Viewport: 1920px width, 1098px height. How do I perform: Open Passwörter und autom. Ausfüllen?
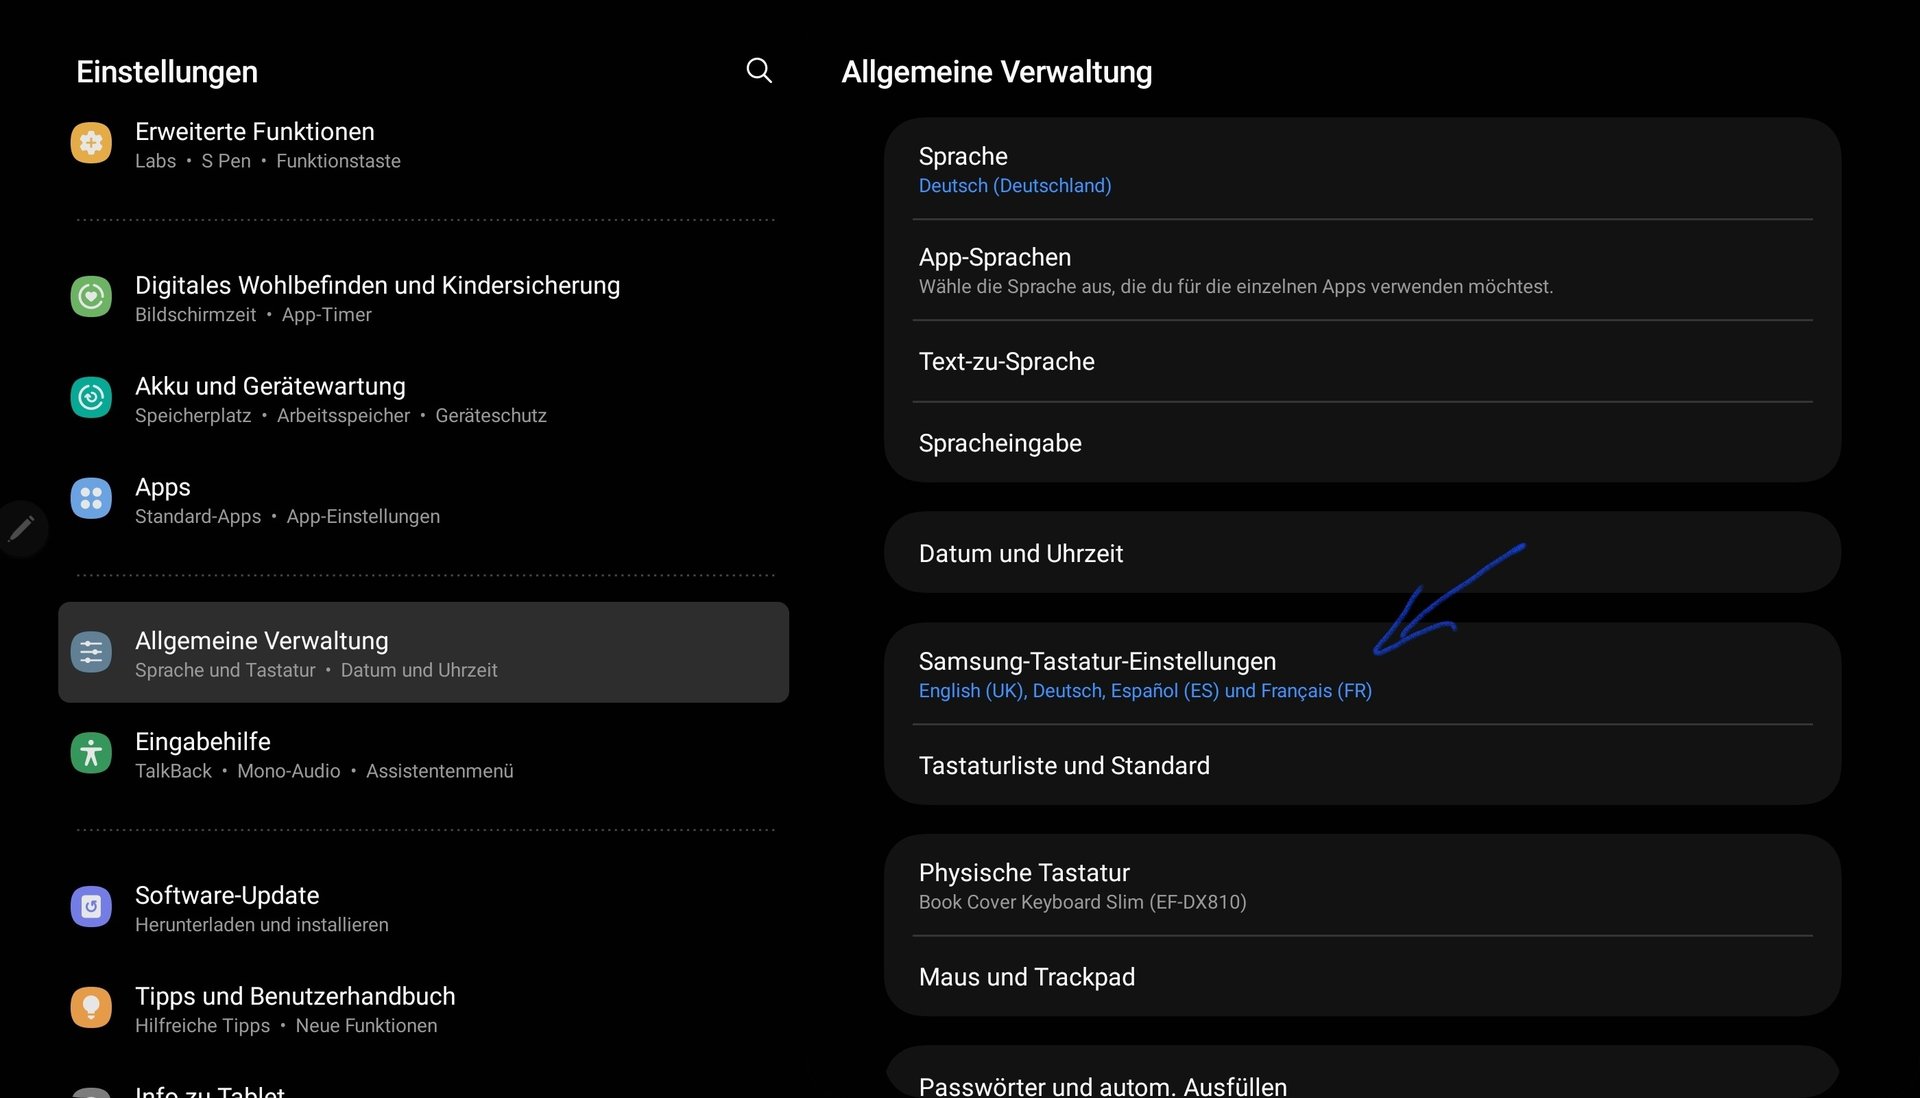(1363, 1074)
